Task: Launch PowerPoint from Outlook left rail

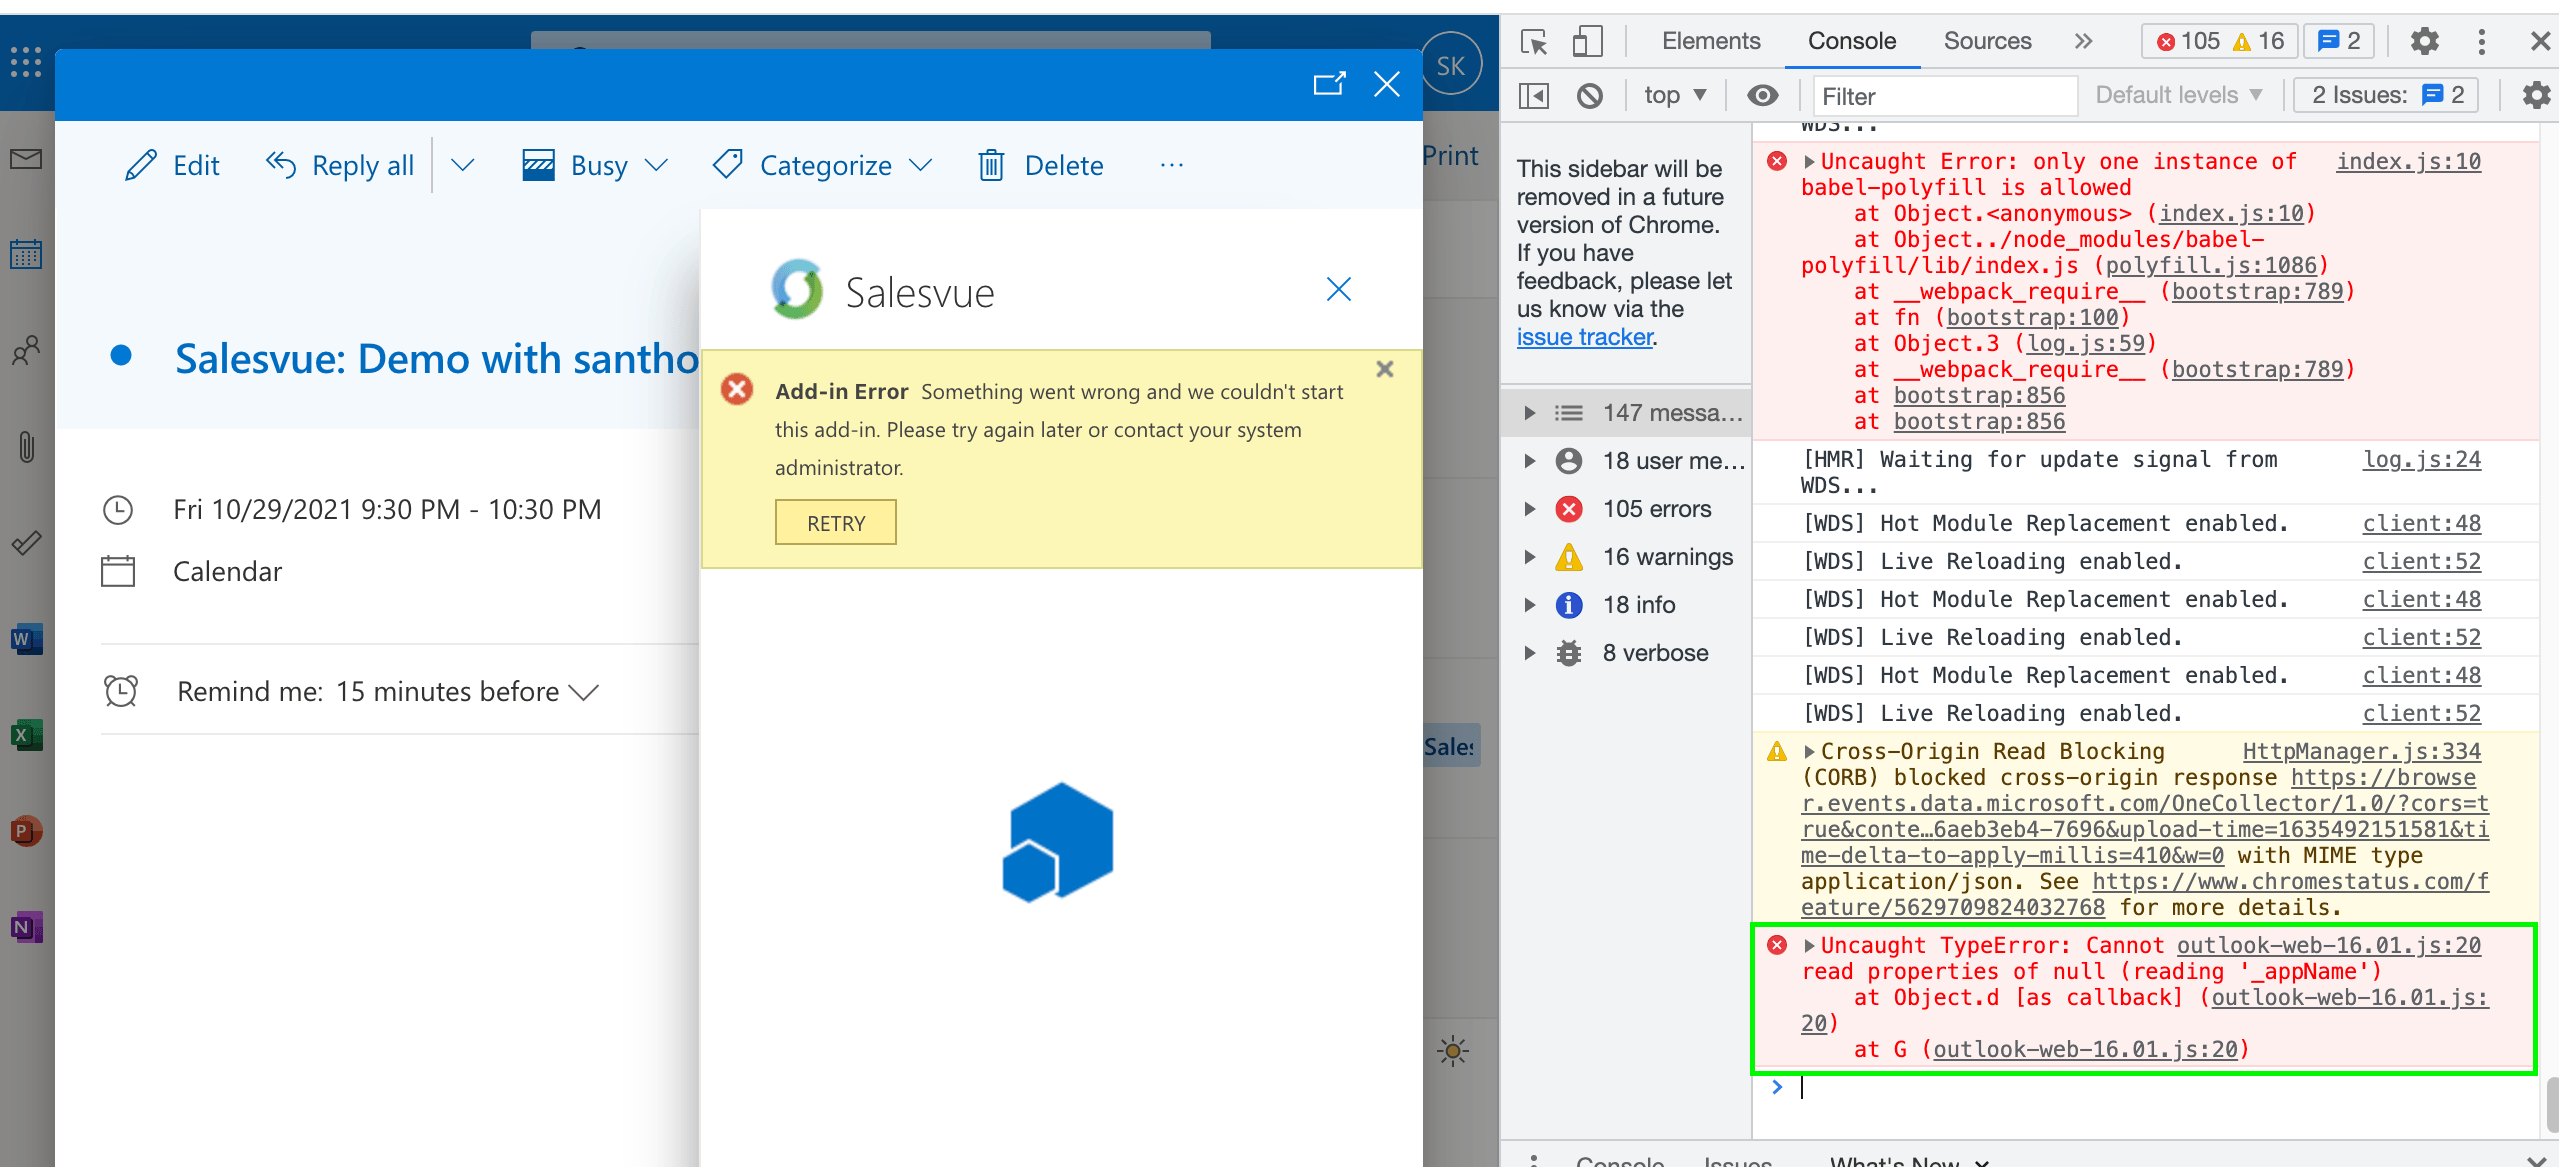Action: pyautogui.click(x=26, y=830)
